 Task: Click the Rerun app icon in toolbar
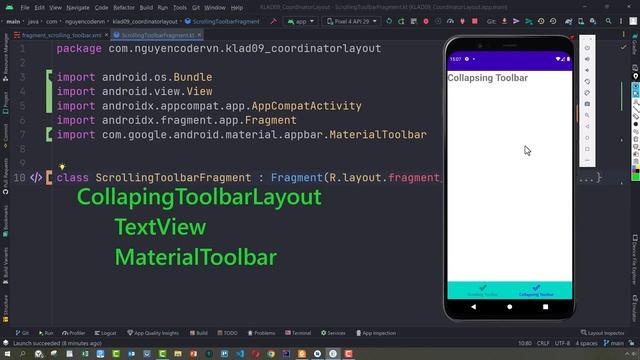tap(389, 21)
